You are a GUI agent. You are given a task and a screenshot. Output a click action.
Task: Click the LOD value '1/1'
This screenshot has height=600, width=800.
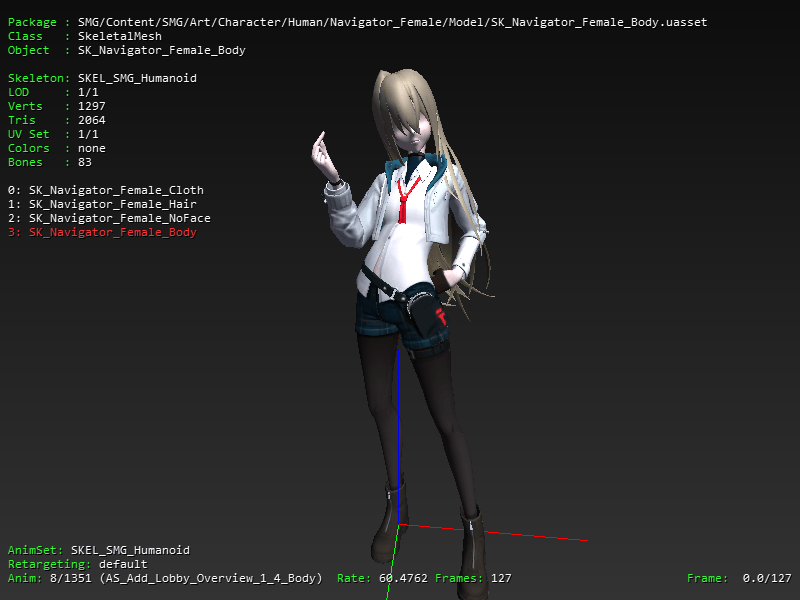(88, 92)
